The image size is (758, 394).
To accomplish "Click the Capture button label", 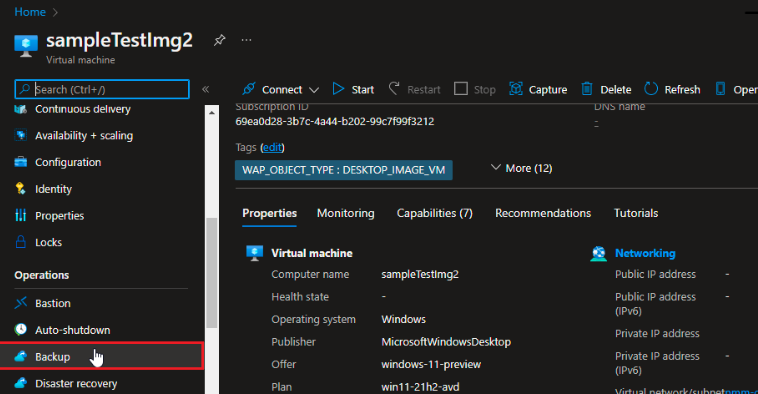I will click(548, 89).
